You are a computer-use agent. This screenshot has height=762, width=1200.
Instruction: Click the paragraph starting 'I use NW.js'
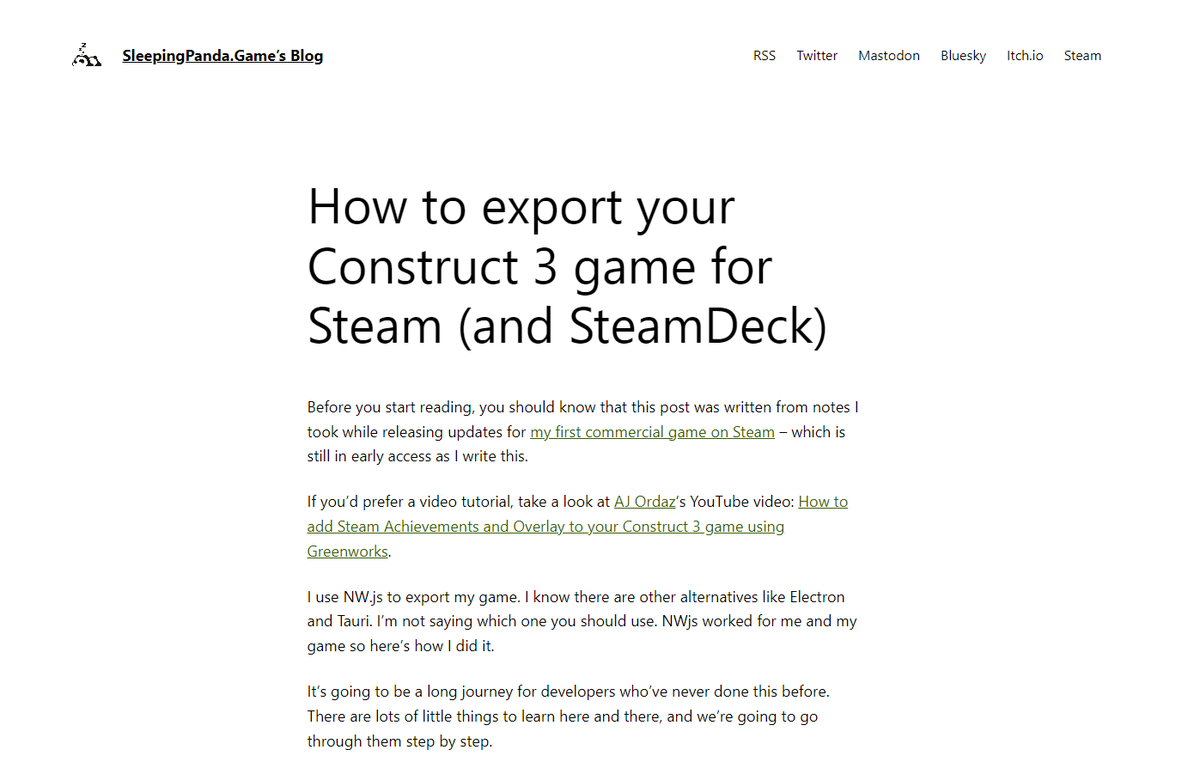click(x=582, y=621)
